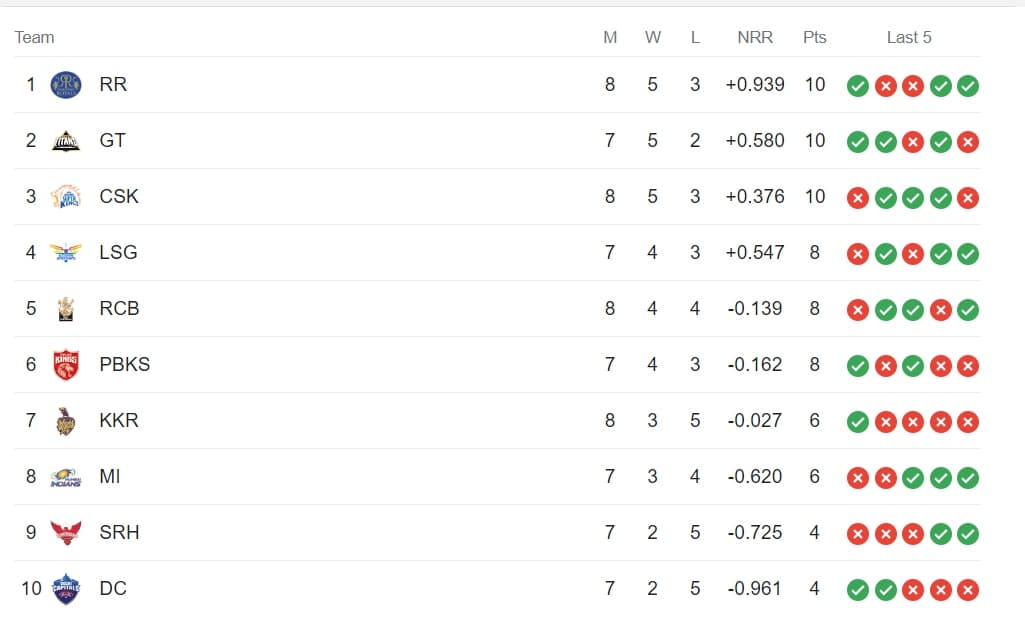The width and height of the screenshot is (1025, 636).
Task: Click RR's first Last 5 win indicator
Action: tap(857, 86)
